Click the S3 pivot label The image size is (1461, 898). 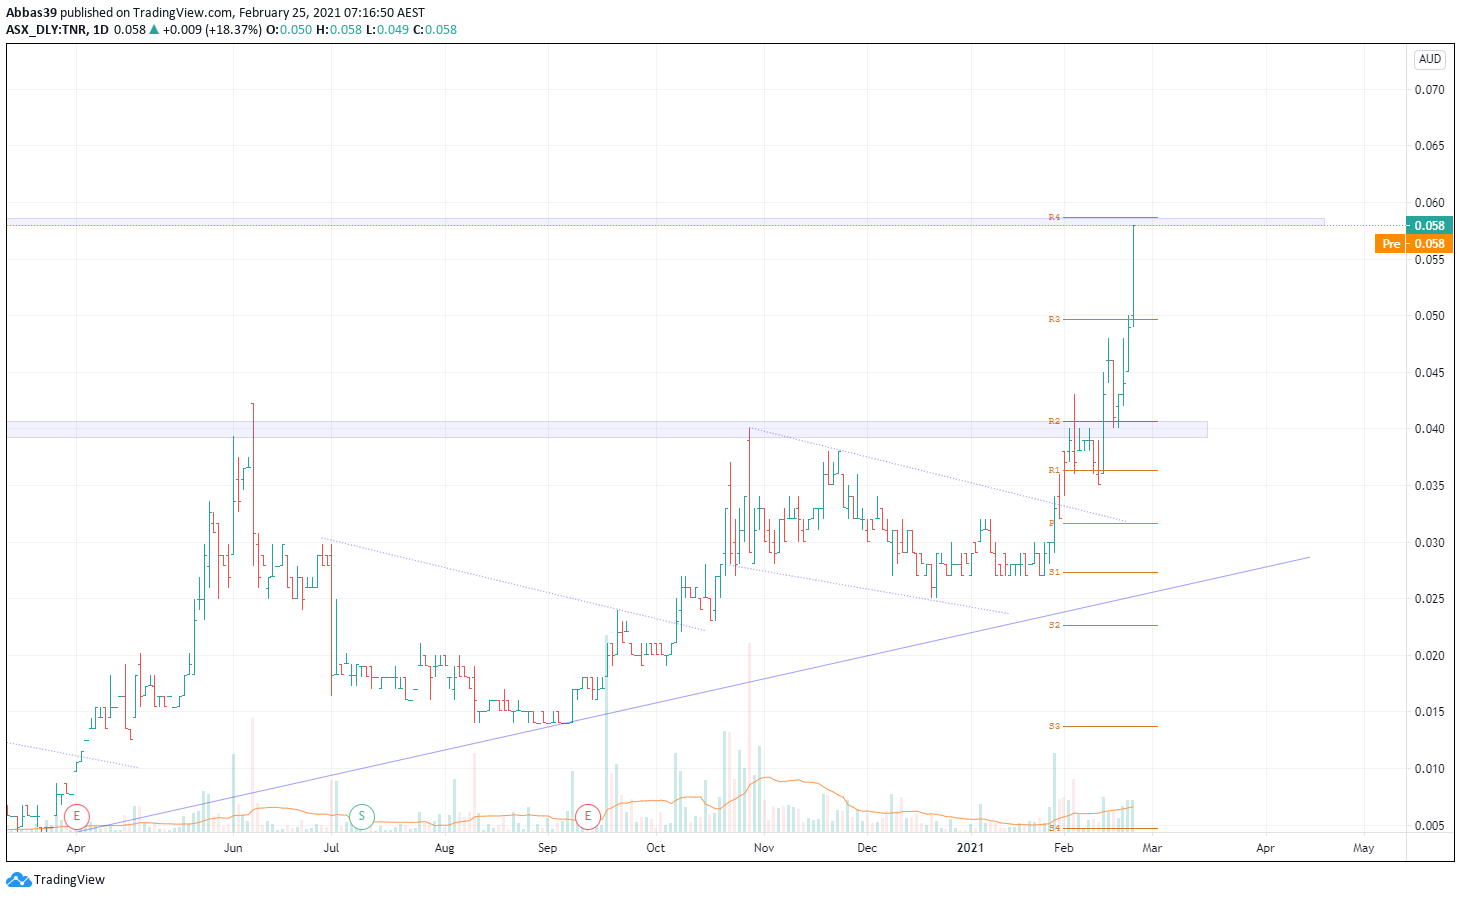(x=1054, y=726)
